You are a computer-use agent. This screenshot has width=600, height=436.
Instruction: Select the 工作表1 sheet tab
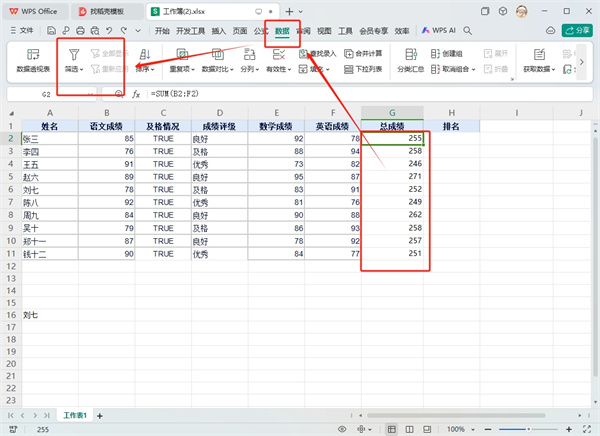coord(75,416)
